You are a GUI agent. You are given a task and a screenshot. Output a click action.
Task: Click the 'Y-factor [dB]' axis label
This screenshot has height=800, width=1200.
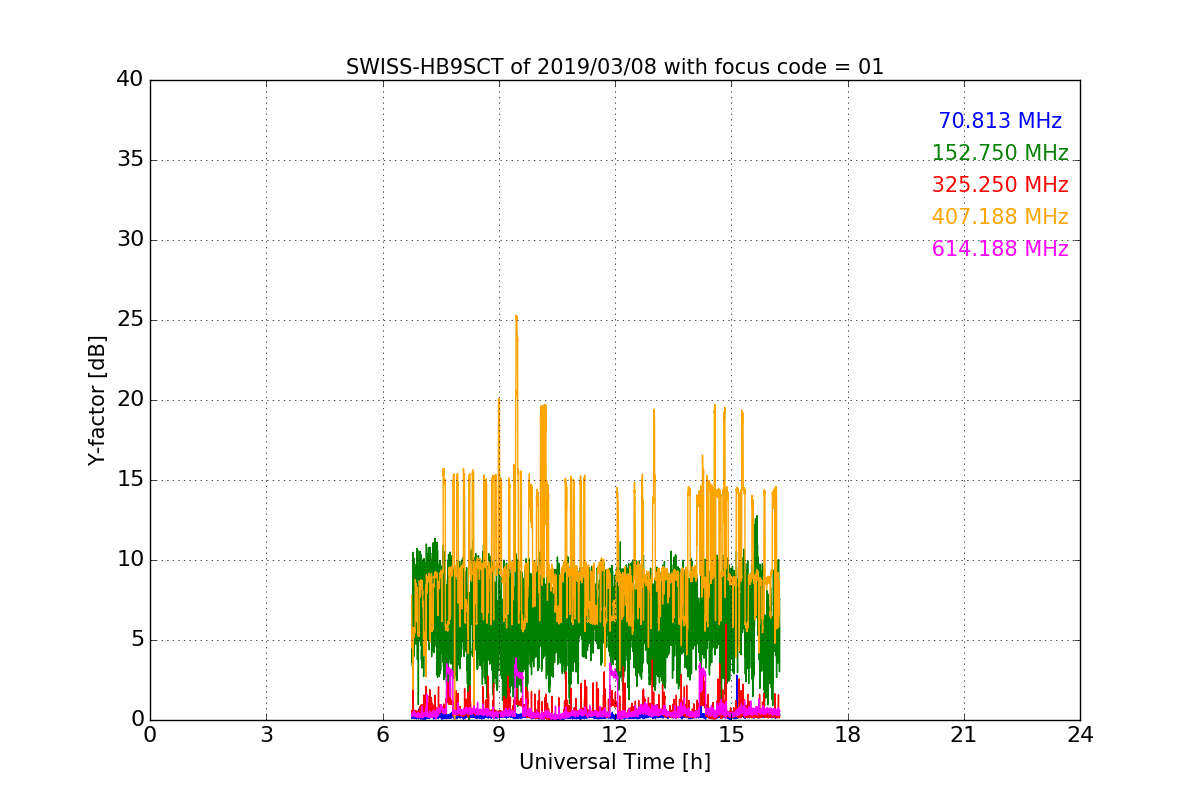(x=97, y=400)
